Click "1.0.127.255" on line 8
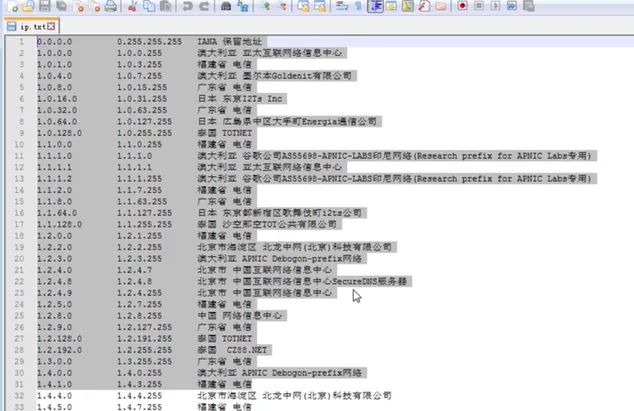 pos(145,122)
